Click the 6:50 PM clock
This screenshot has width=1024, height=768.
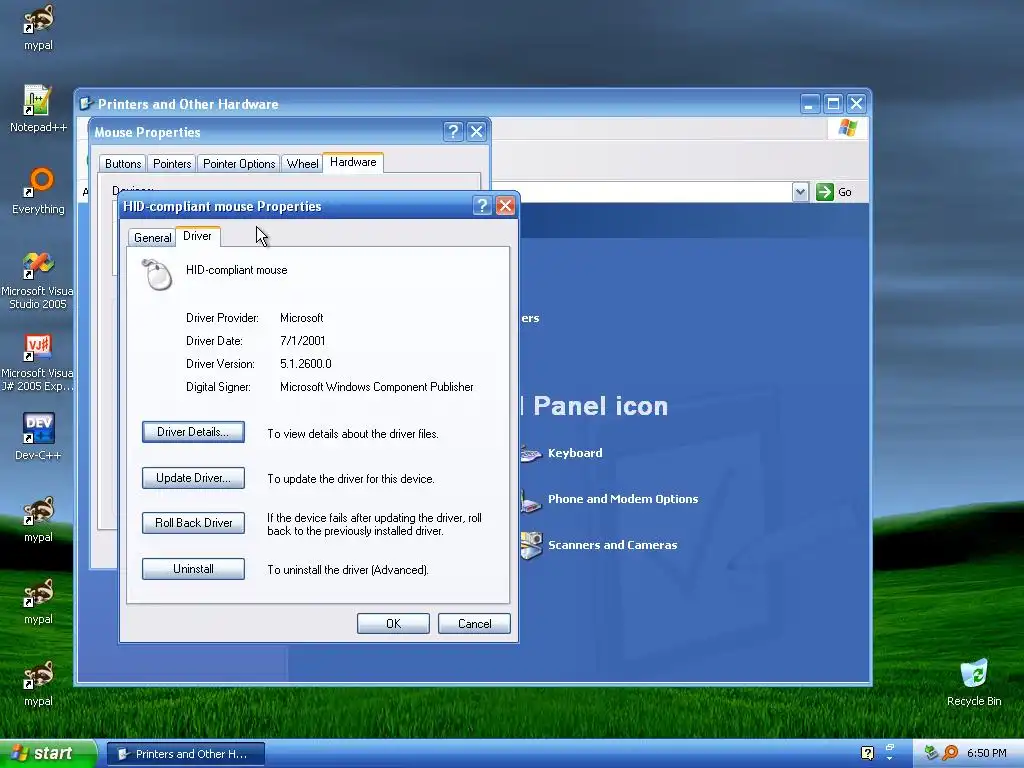tap(986, 753)
